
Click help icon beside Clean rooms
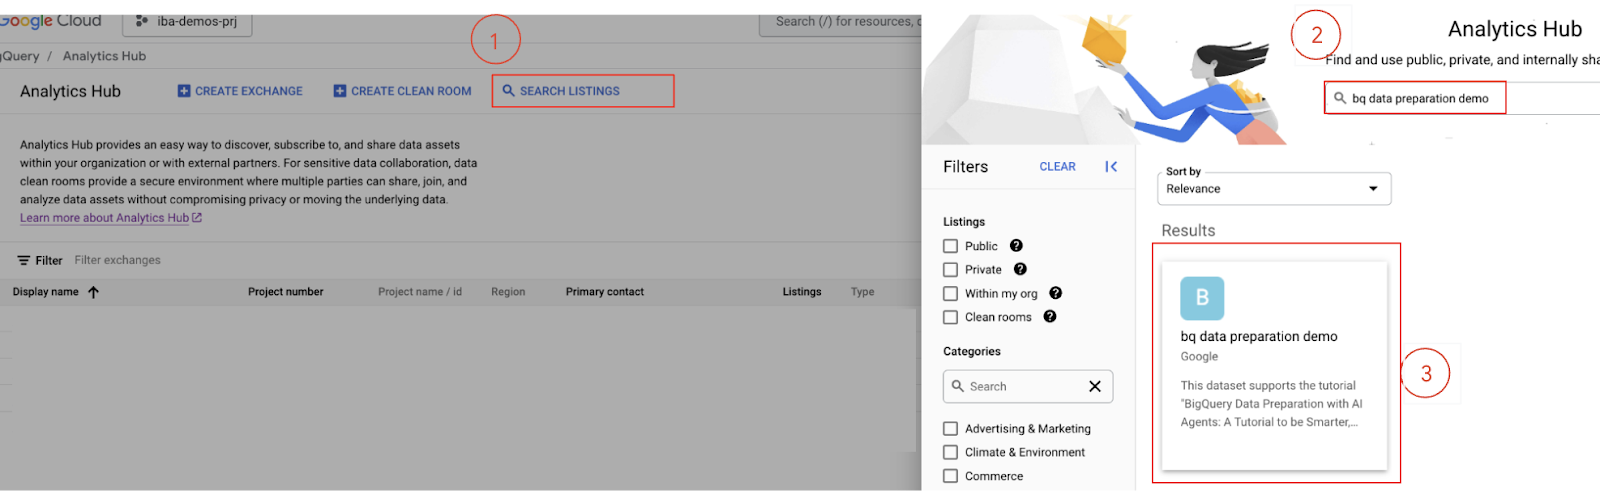click(1050, 317)
